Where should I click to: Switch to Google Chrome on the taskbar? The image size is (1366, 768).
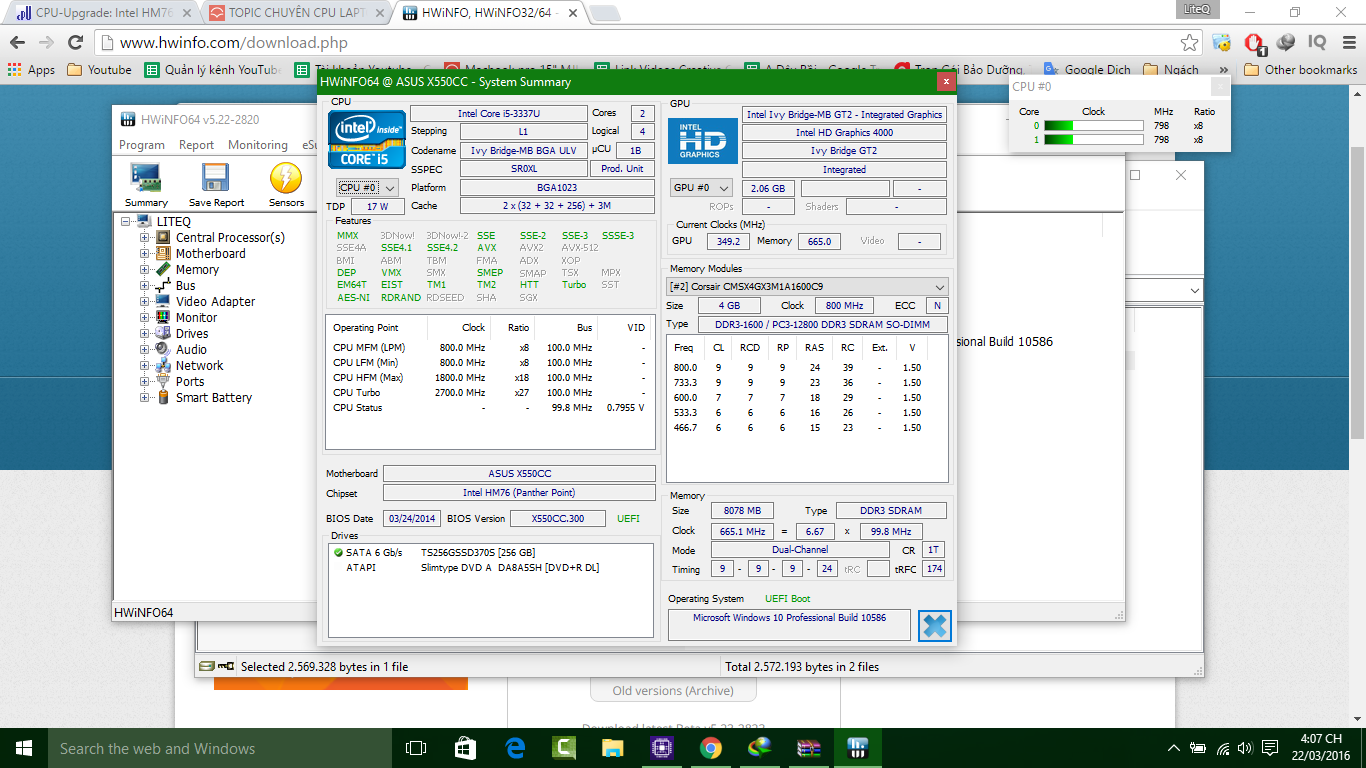[x=711, y=748]
